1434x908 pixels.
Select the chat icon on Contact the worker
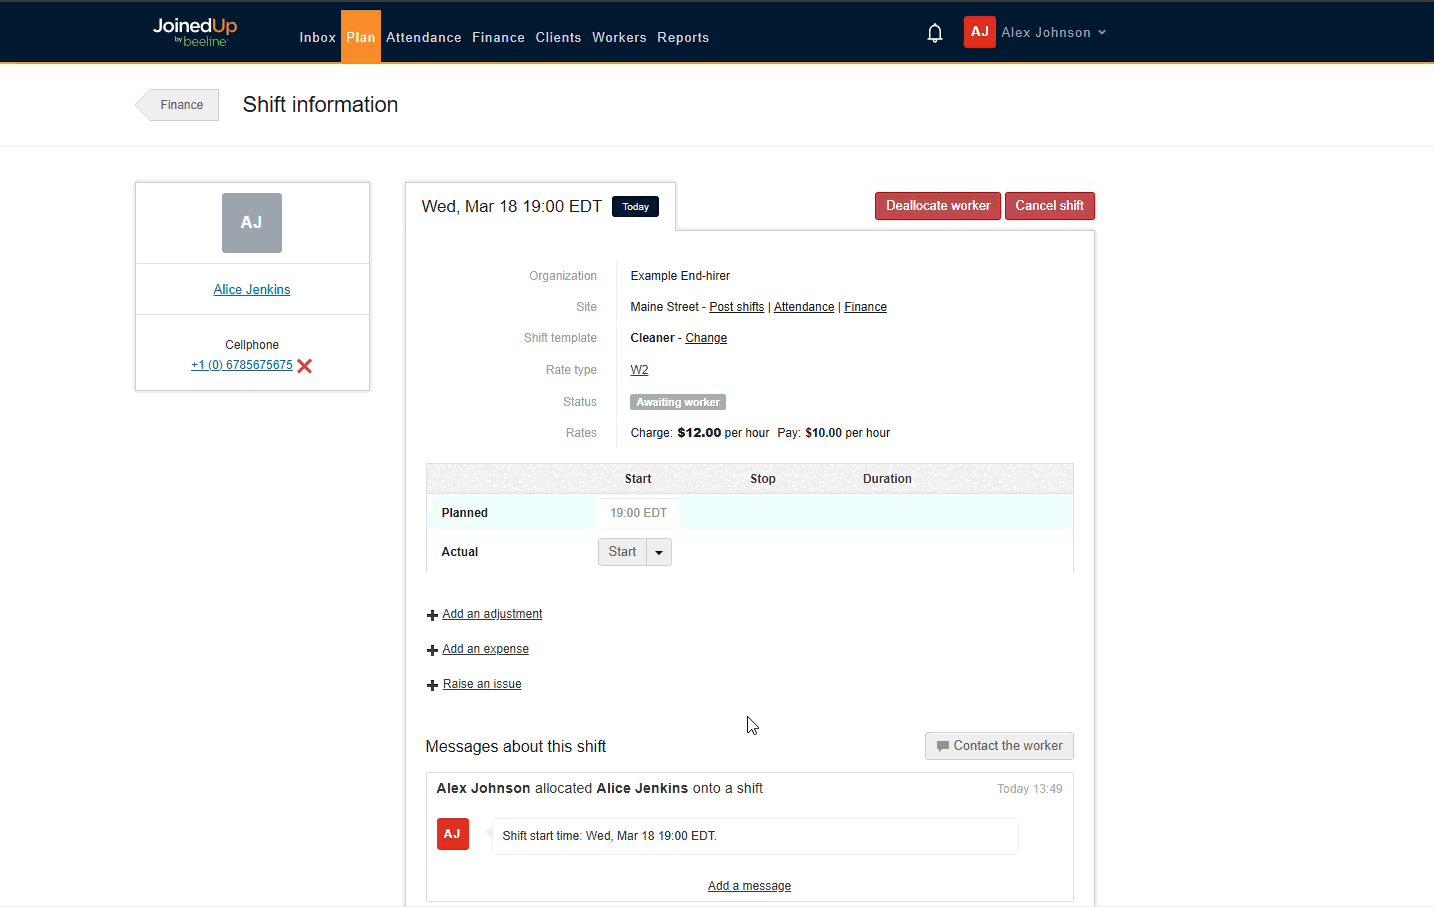[942, 745]
